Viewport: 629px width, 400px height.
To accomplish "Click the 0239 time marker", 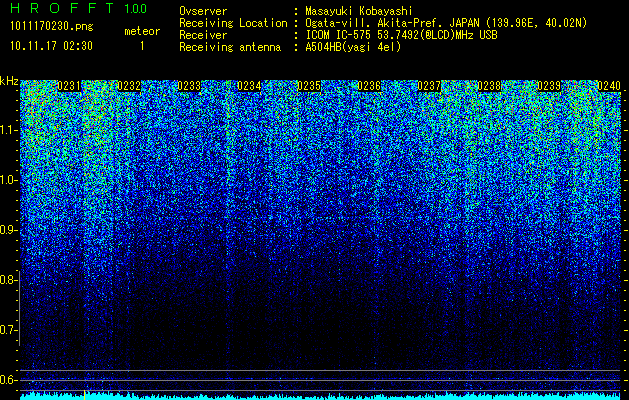I will point(549,86).
